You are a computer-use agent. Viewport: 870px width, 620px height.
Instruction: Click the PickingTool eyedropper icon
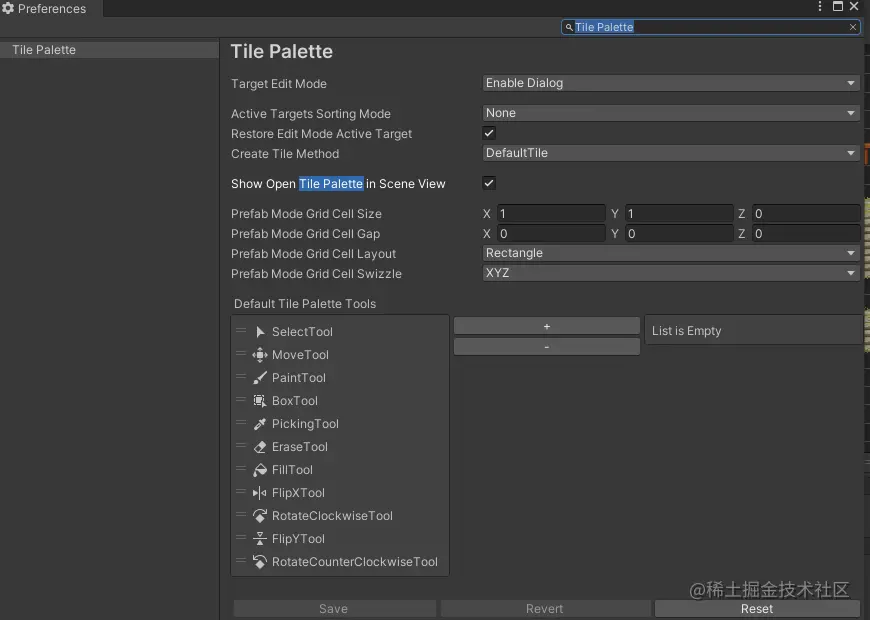pos(260,424)
